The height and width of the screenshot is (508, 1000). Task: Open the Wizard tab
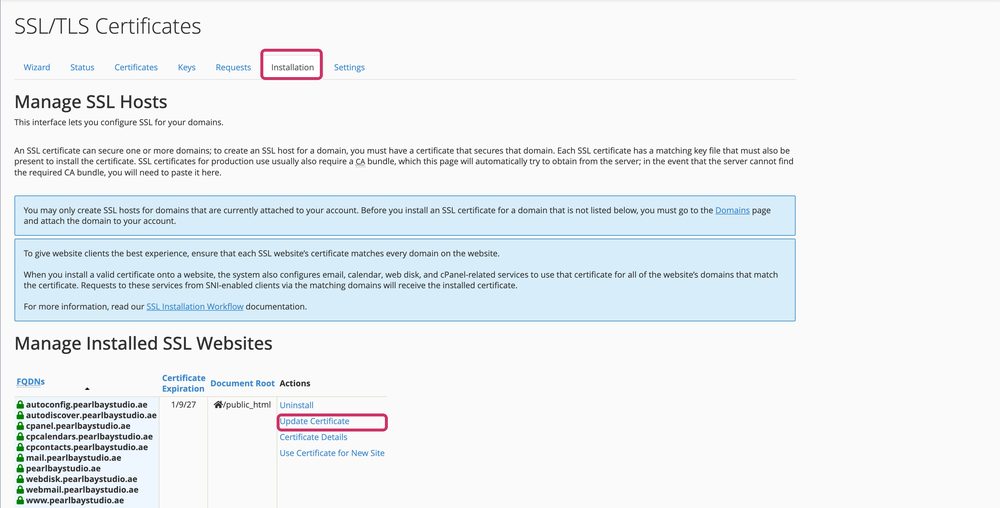pos(37,67)
